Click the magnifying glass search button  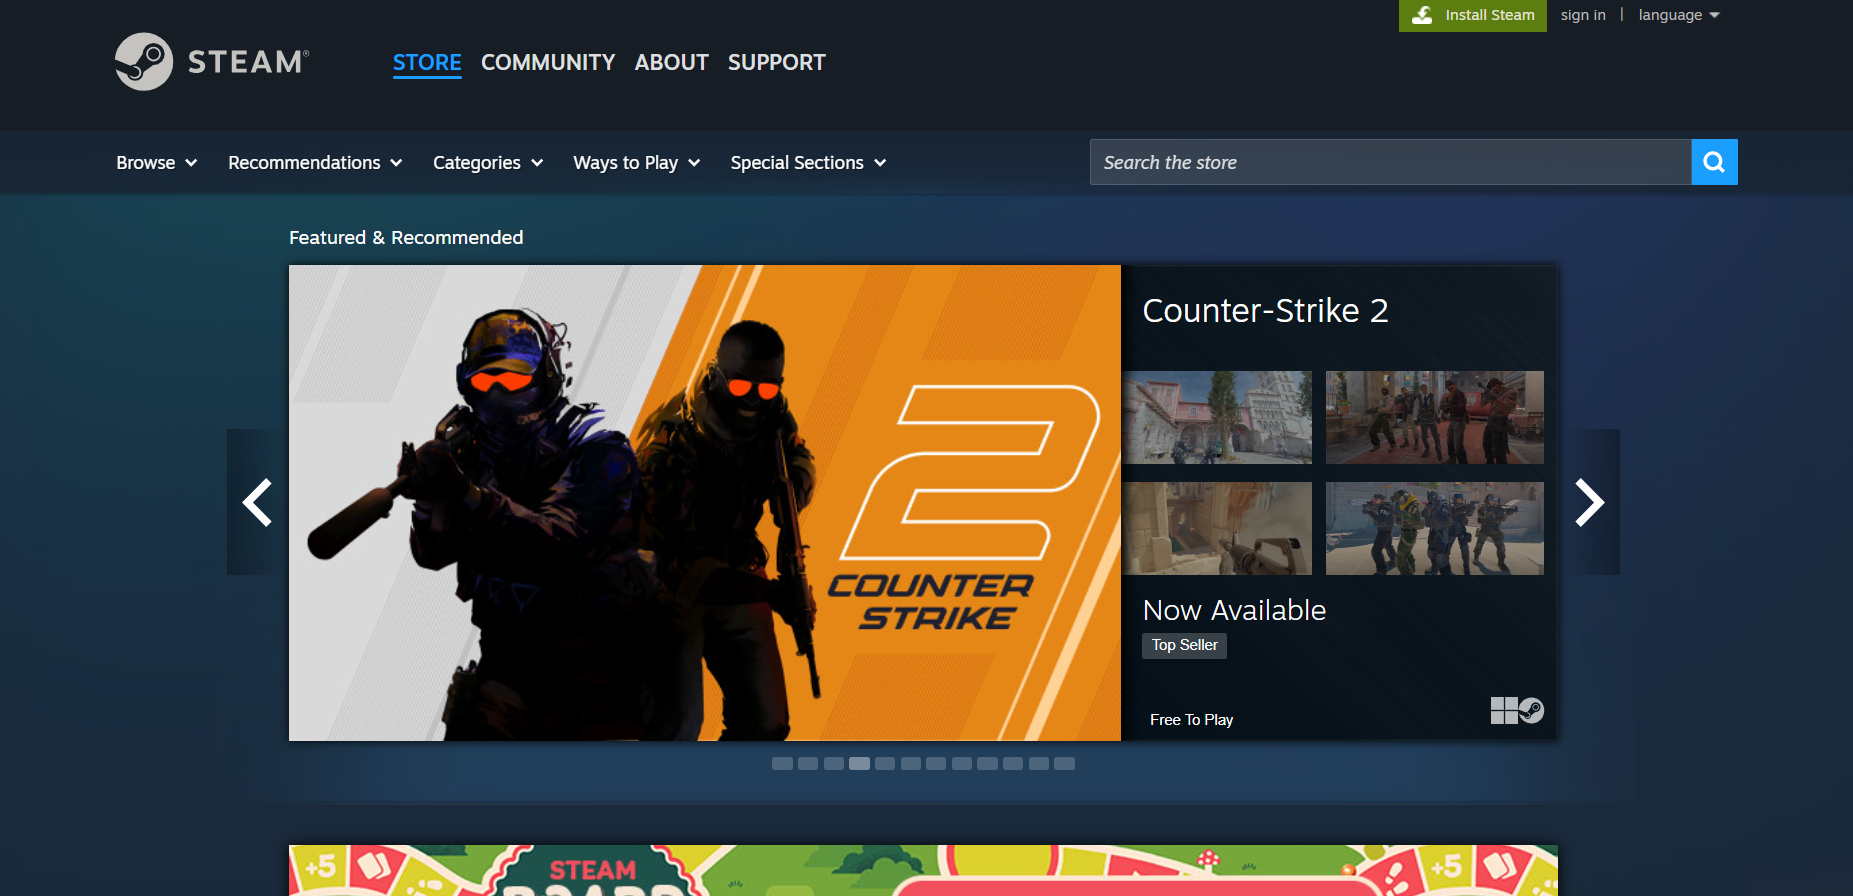click(x=1714, y=162)
